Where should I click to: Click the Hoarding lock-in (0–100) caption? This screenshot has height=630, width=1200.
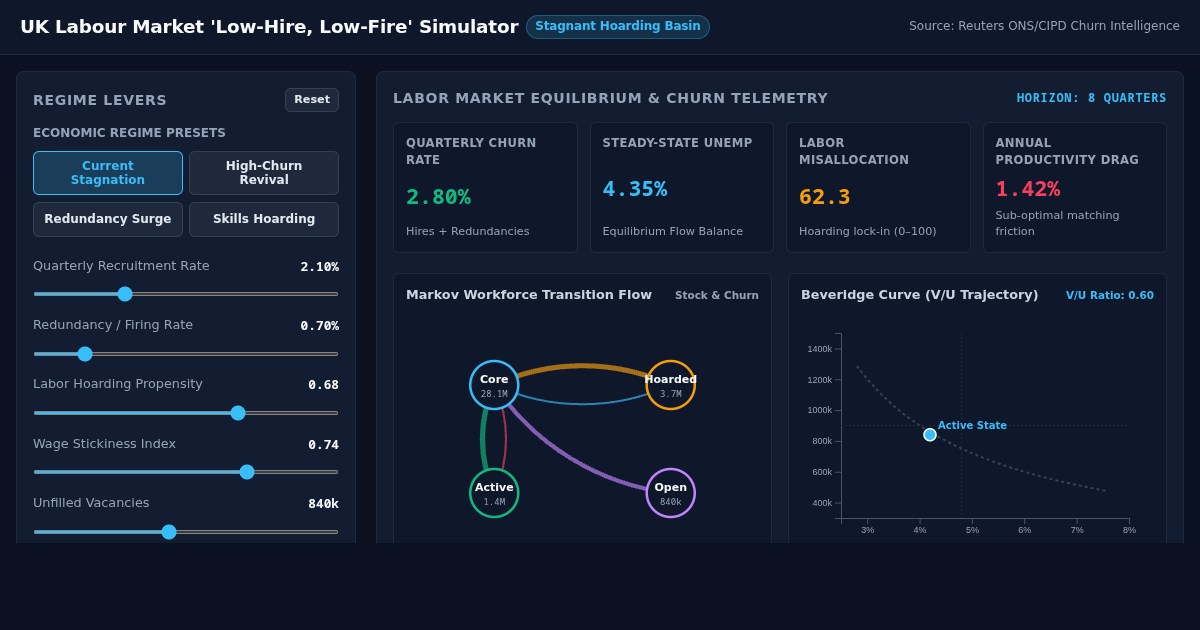click(868, 232)
